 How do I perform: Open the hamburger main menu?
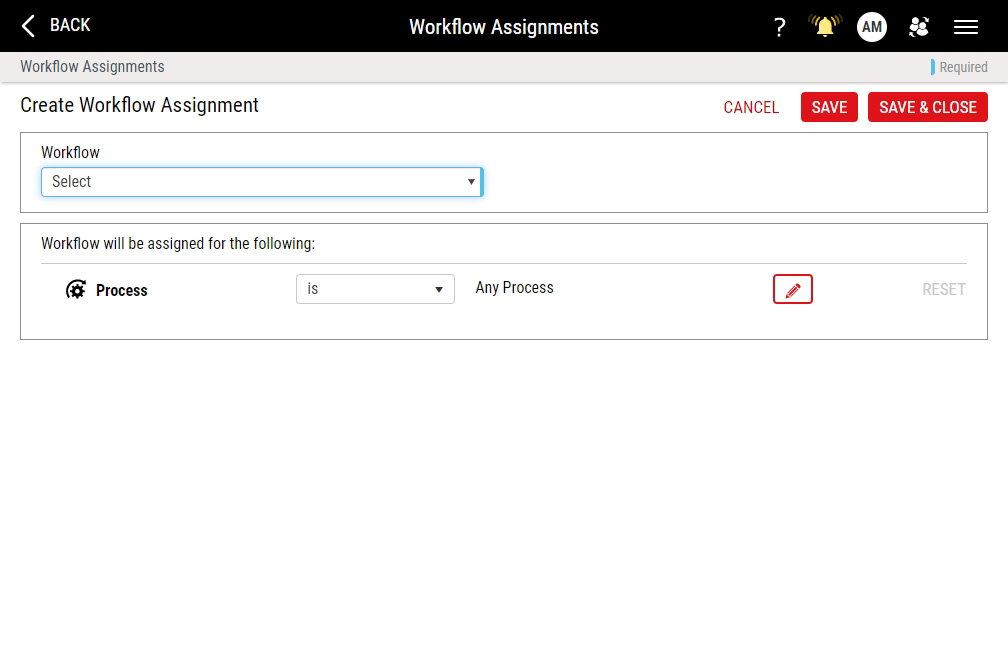tap(966, 27)
